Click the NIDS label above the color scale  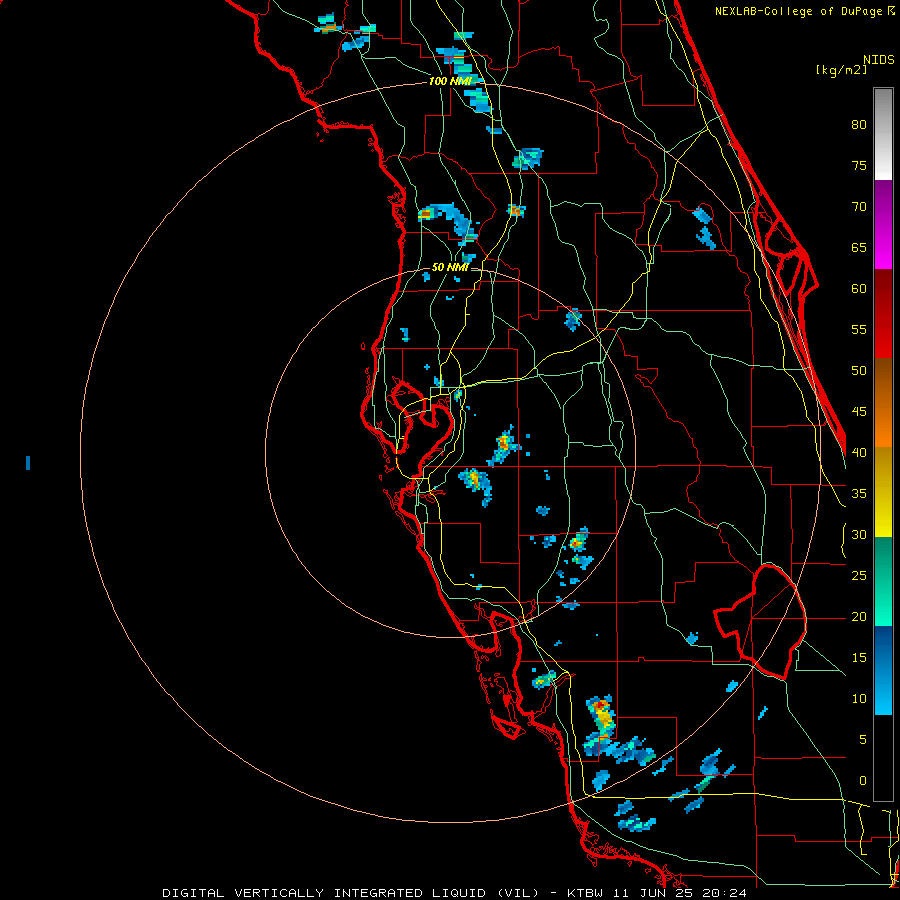(x=879, y=60)
